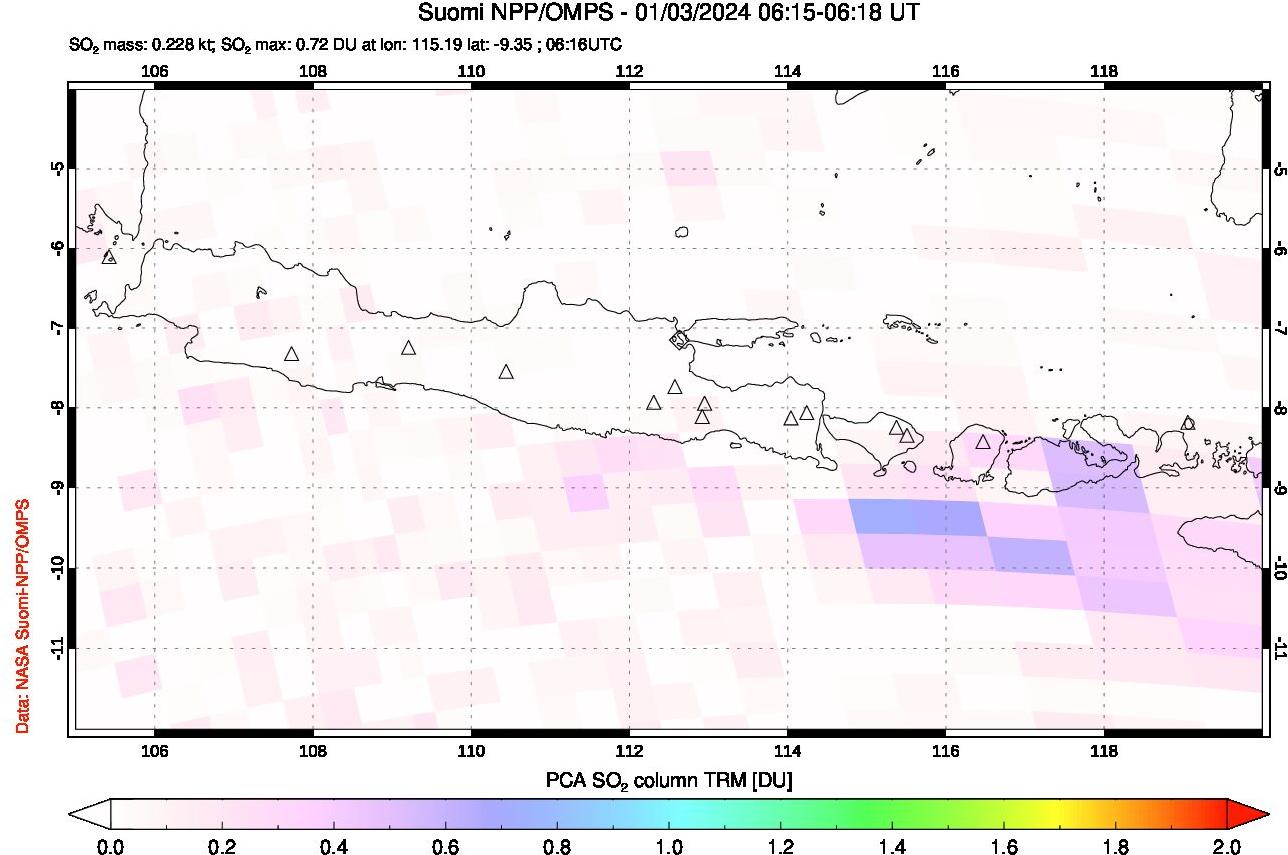The height and width of the screenshot is (855, 1288).
Task: Click the left axis latitude label -8
Action: tap(58, 407)
